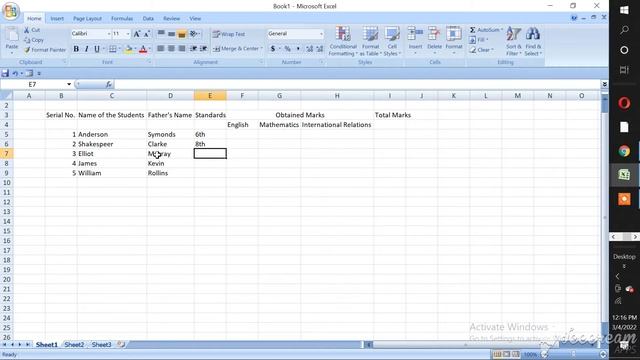This screenshot has width=640, height=360.
Task: Insert function with the fx button
Action: tap(109, 84)
